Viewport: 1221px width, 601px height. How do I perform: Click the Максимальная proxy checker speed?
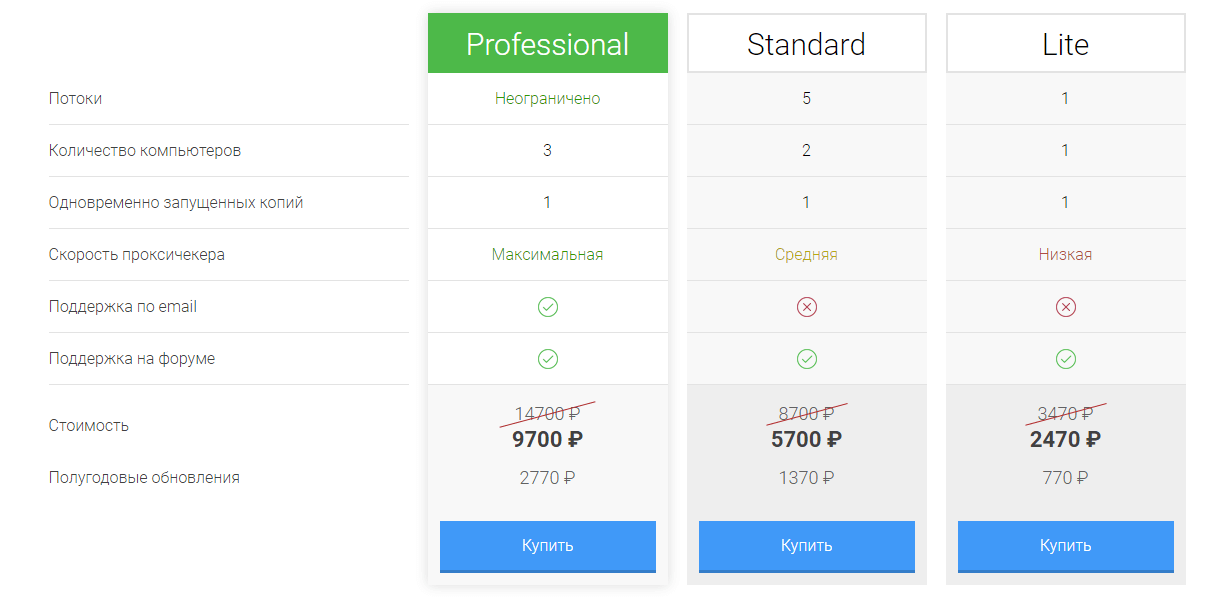548,255
